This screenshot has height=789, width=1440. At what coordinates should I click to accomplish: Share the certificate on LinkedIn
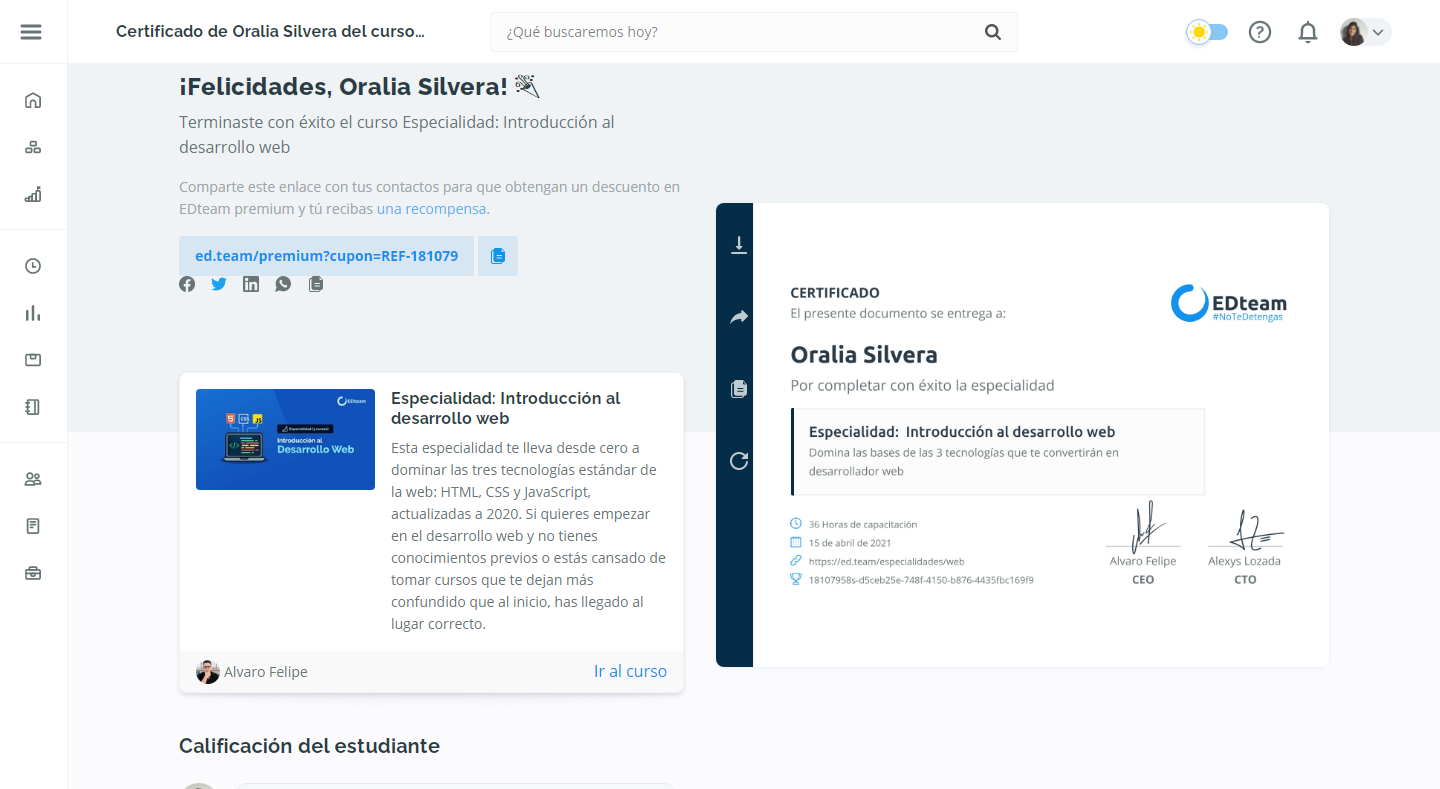tap(251, 284)
